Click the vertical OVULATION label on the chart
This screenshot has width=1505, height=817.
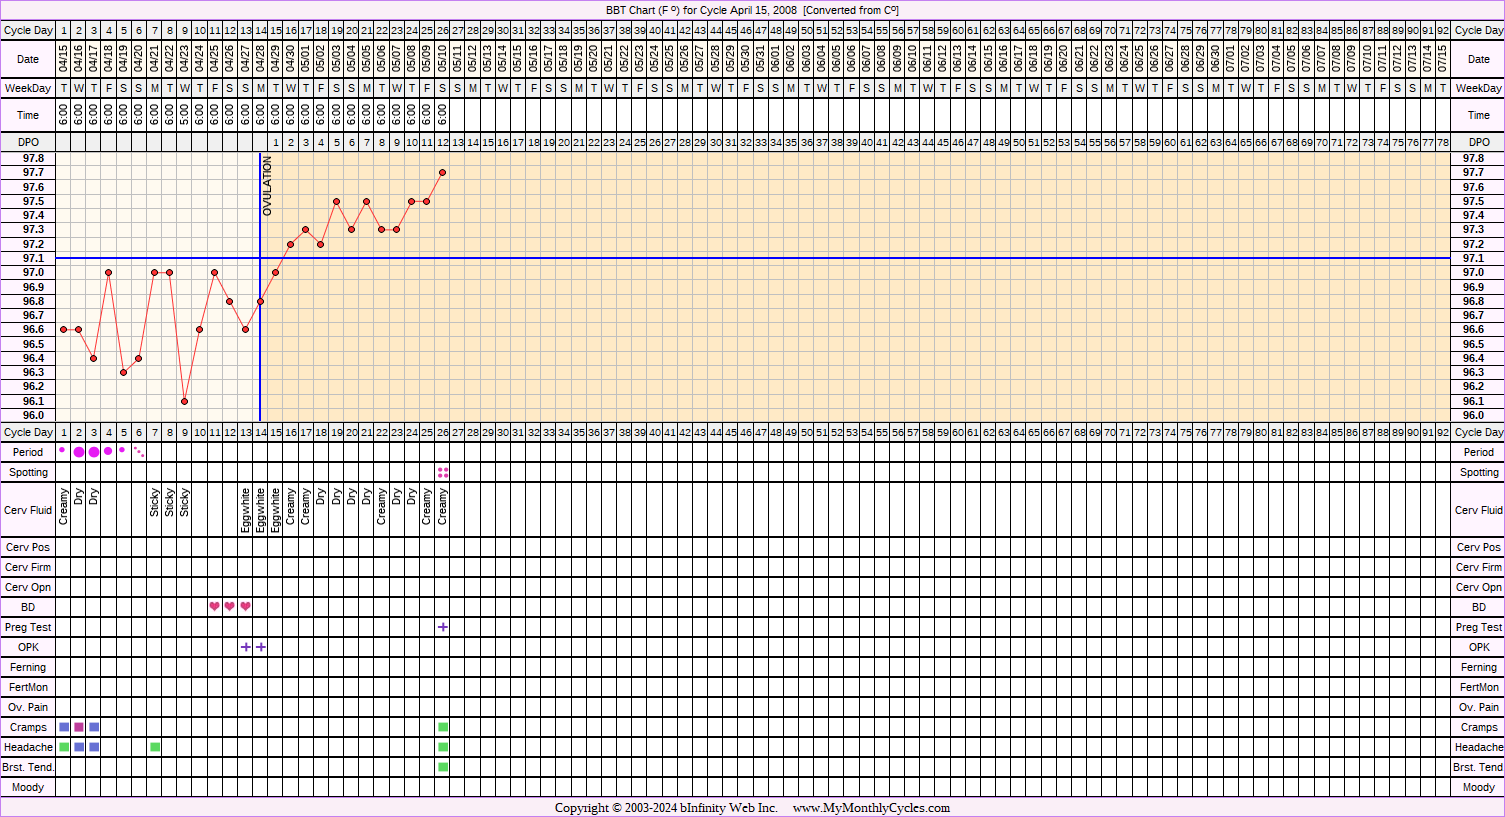click(267, 187)
